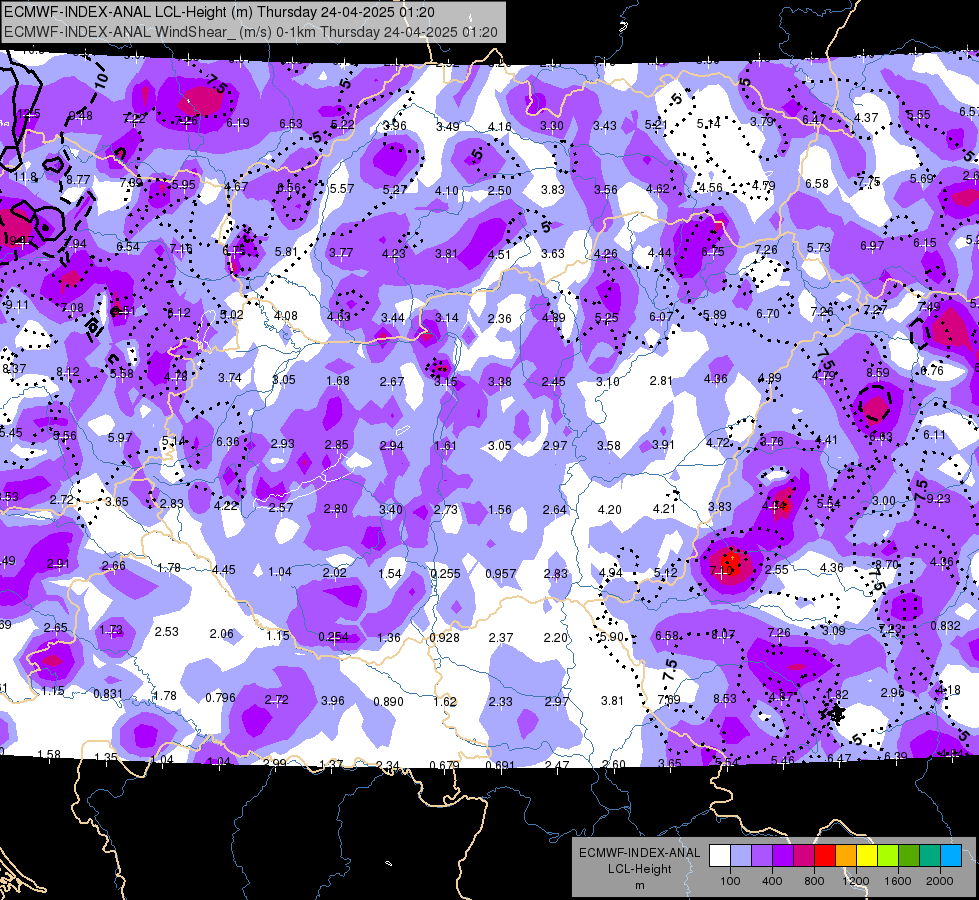Click the wind shear value 2.36

point(499,319)
